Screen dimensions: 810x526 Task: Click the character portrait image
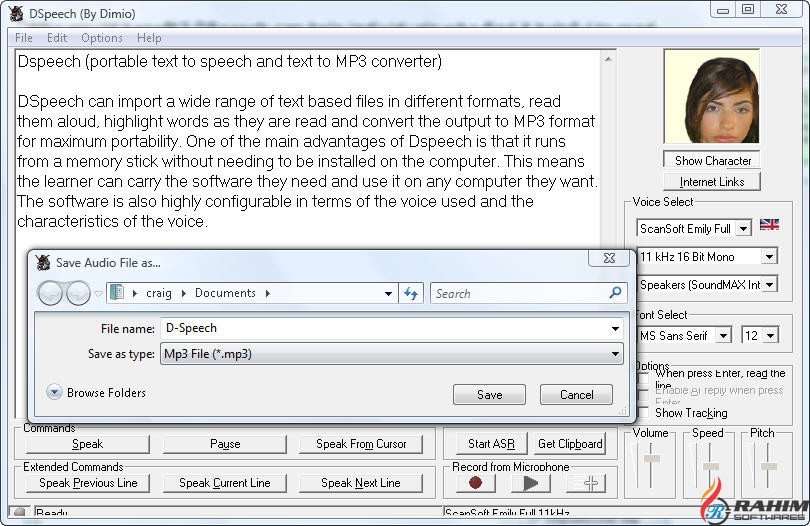(x=711, y=96)
